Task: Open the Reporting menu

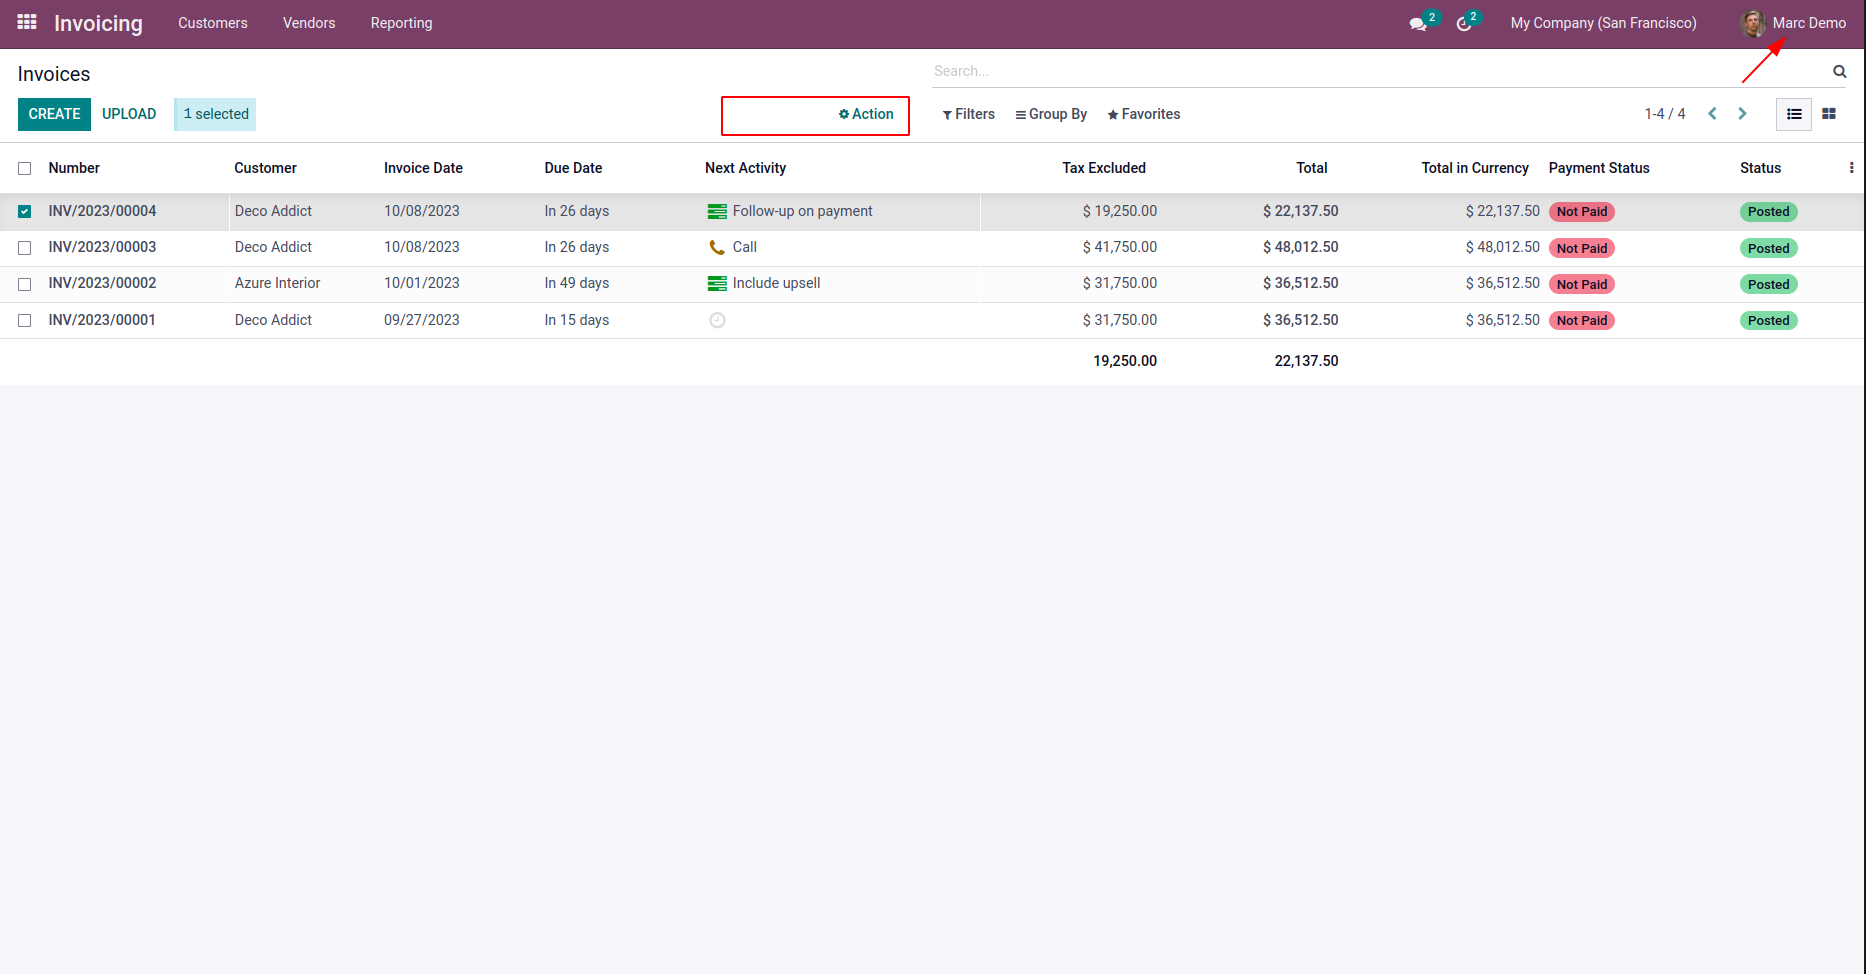Action: pyautogui.click(x=401, y=23)
